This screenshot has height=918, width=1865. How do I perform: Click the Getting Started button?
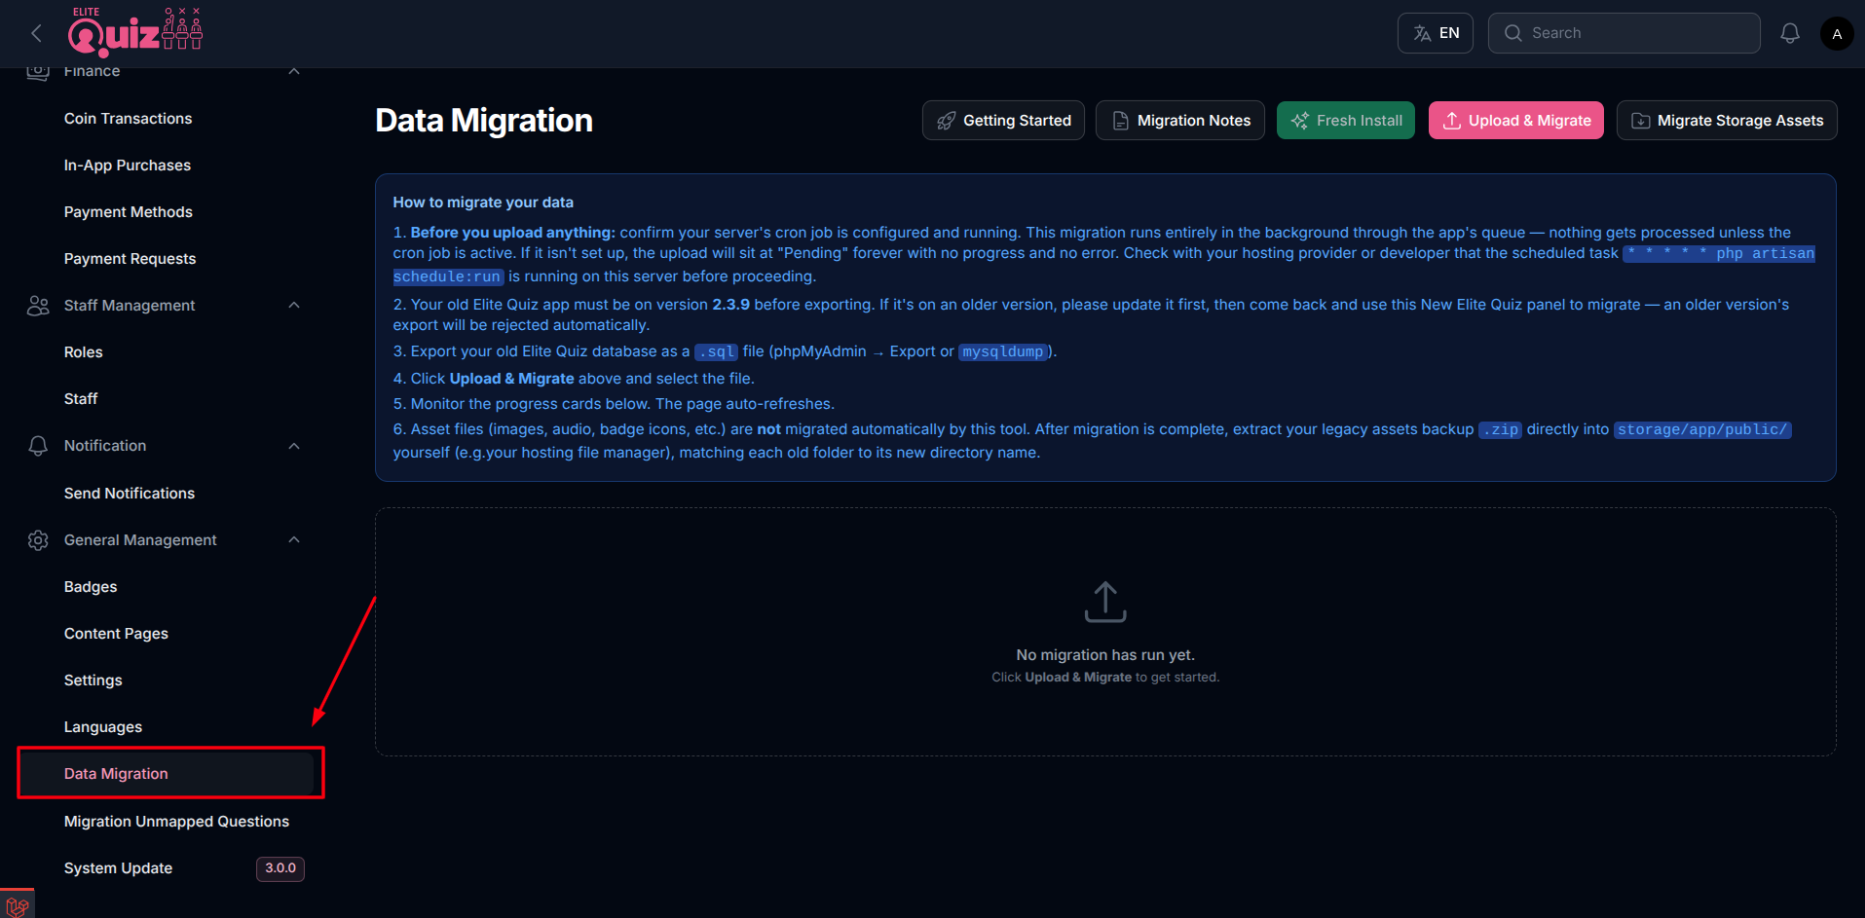point(1003,121)
